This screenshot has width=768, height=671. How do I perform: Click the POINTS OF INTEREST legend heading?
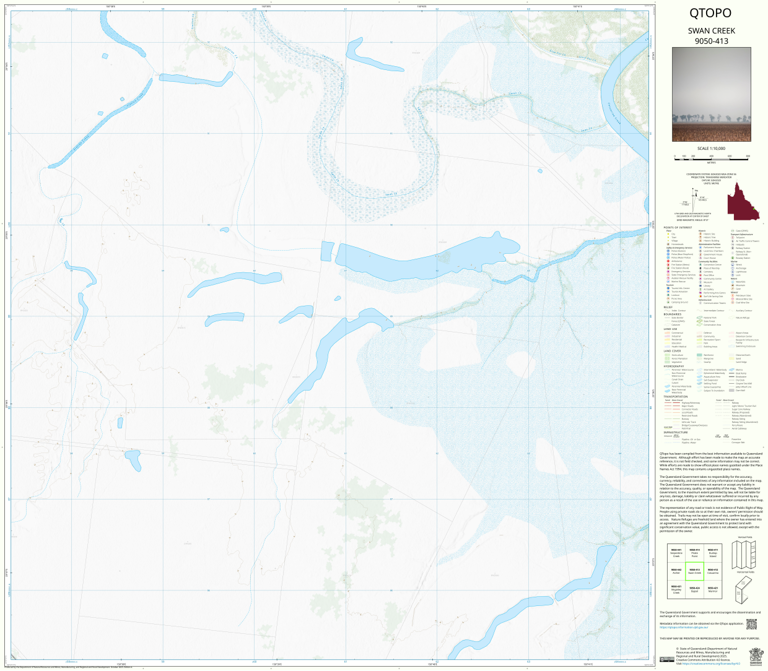pos(678,228)
